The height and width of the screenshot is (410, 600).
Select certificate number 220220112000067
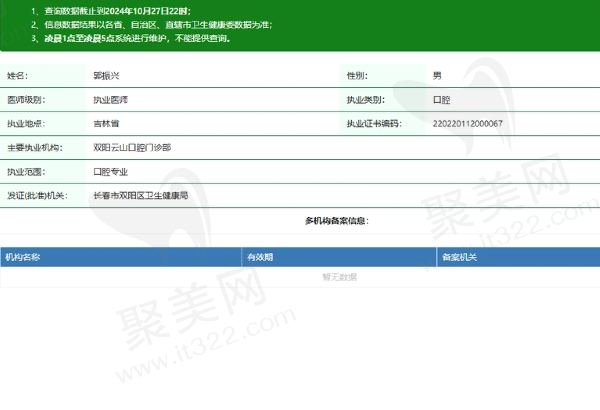[468, 123]
